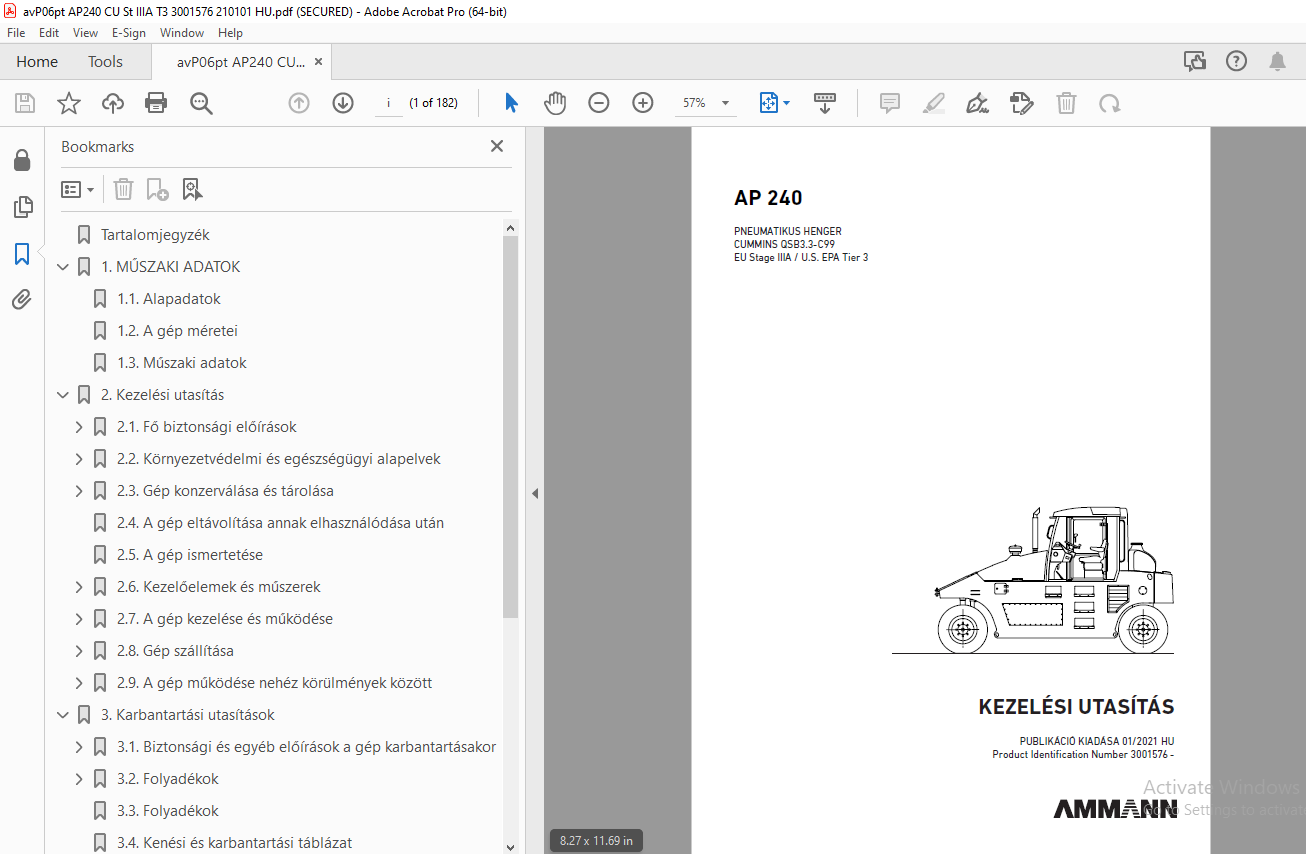Open the Edit menu
The image size is (1306, 854).
pos(49,33)
